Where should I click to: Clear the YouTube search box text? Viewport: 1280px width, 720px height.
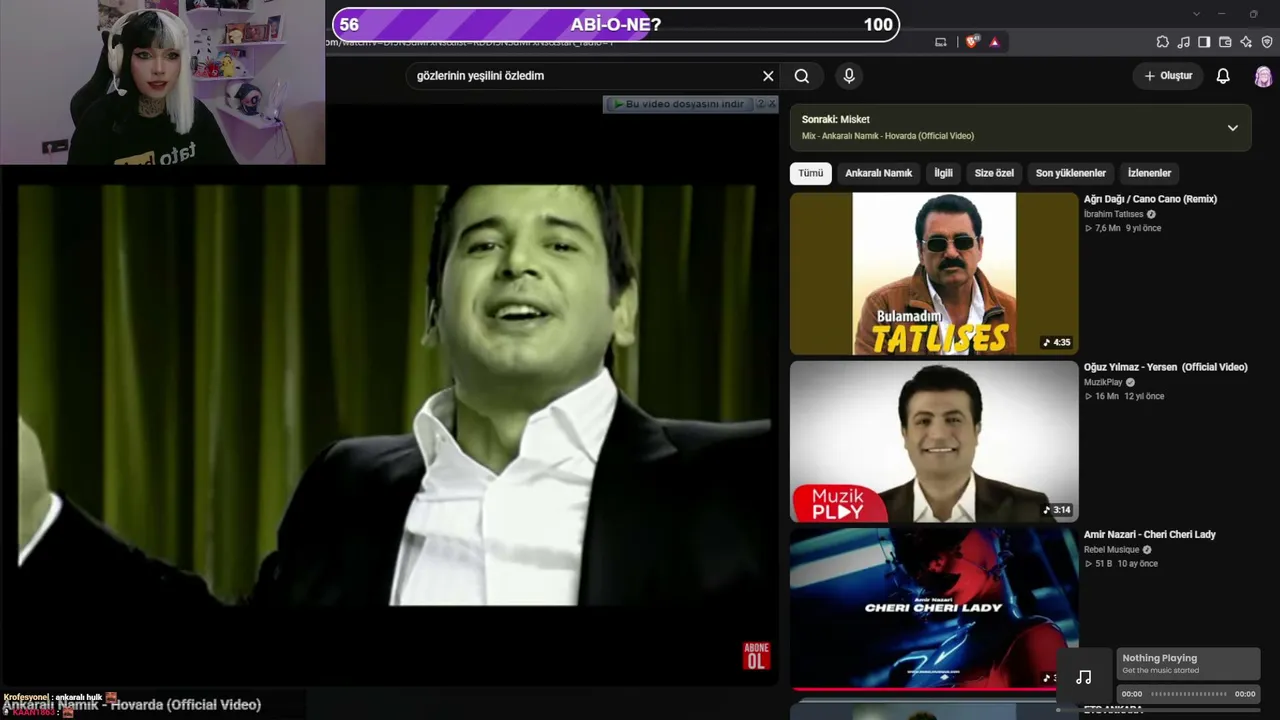(768, 76)
